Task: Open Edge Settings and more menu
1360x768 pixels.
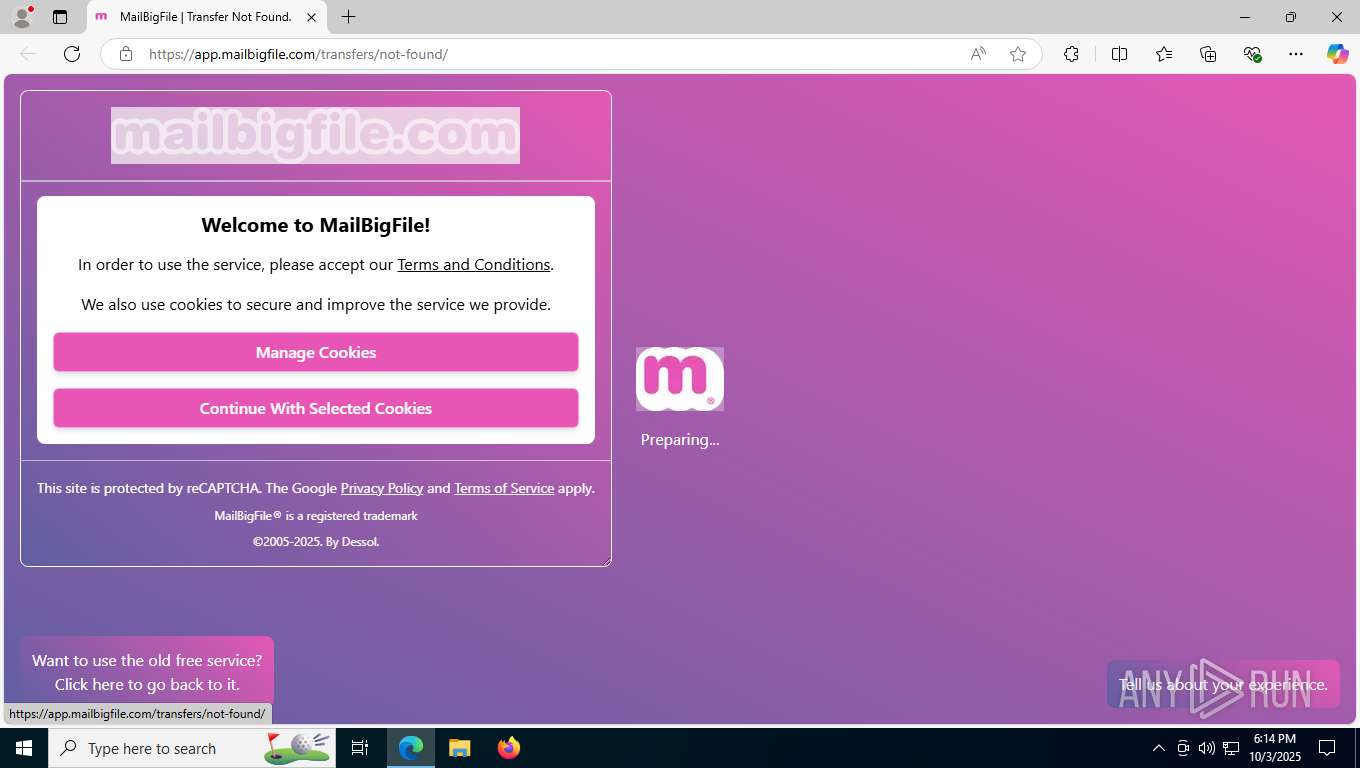Action: coord(1296,54)
